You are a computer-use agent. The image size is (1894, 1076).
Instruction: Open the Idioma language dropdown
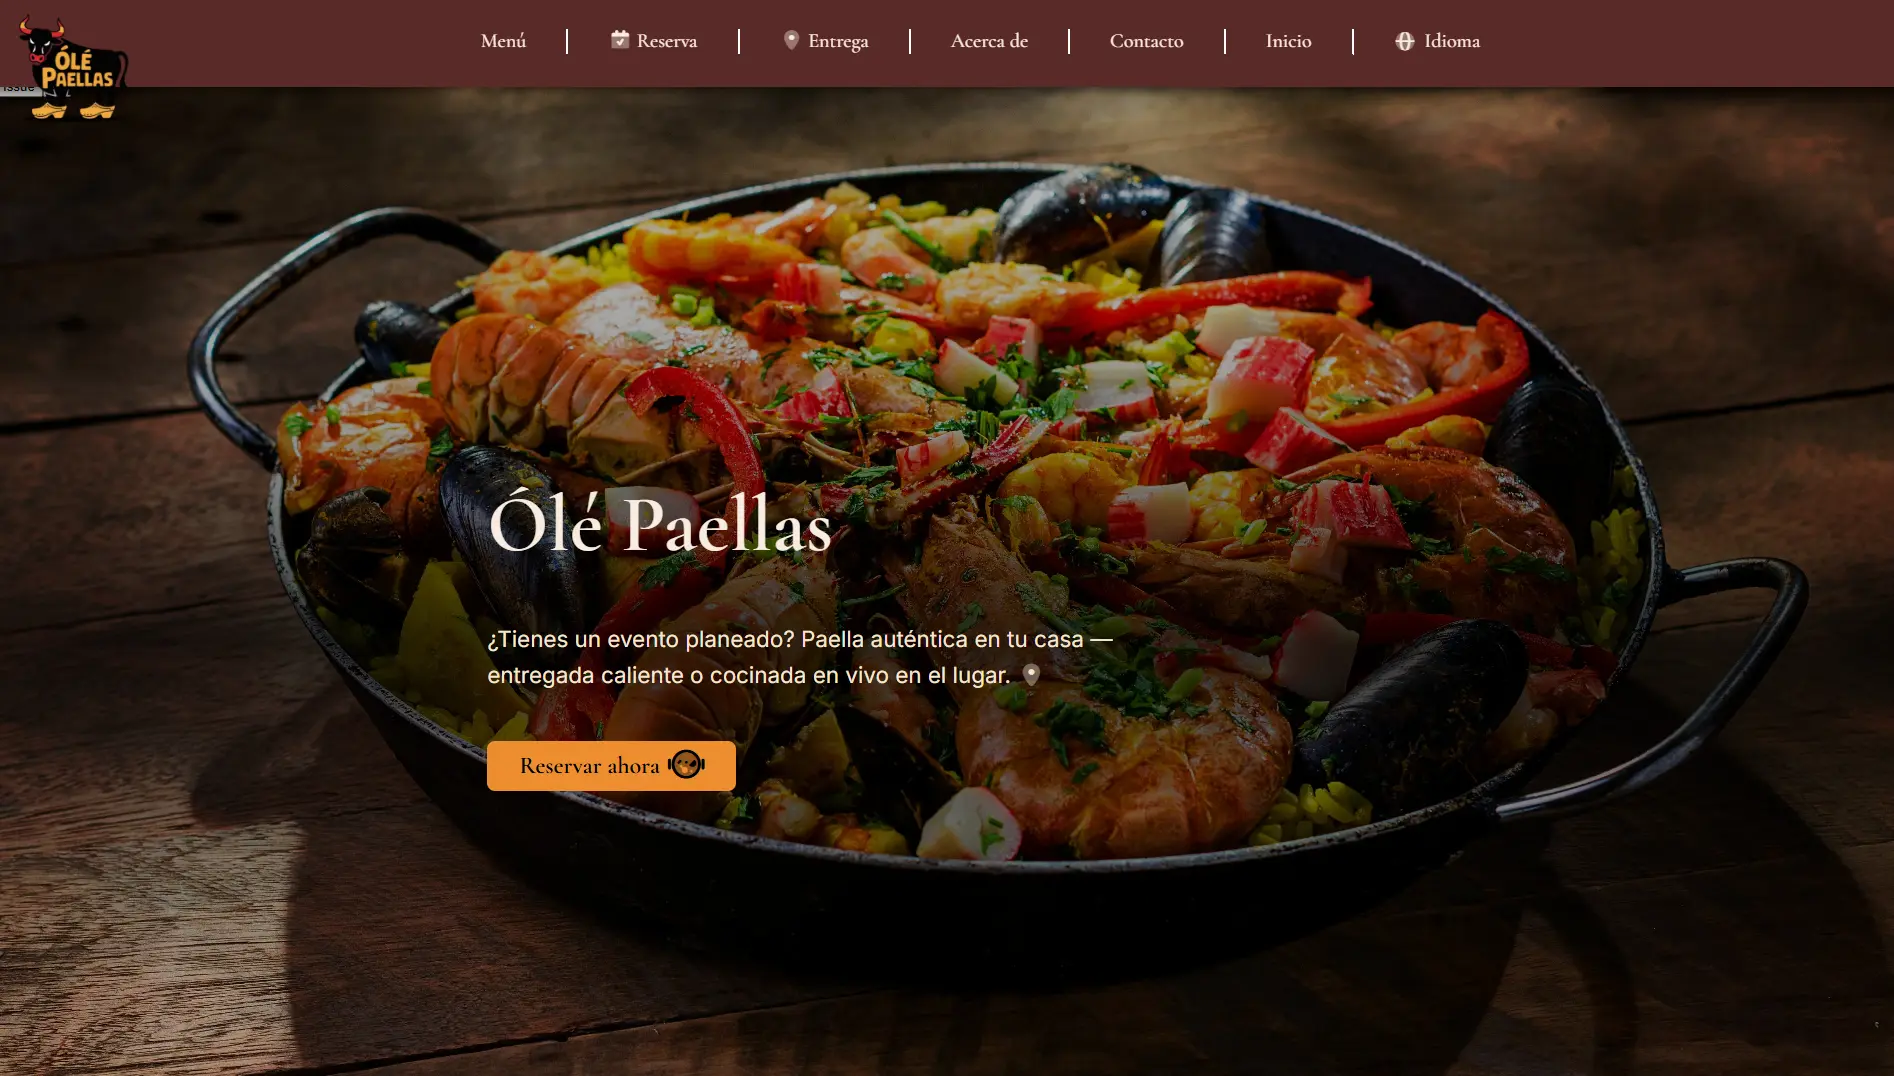click(x=1437, y=41)
